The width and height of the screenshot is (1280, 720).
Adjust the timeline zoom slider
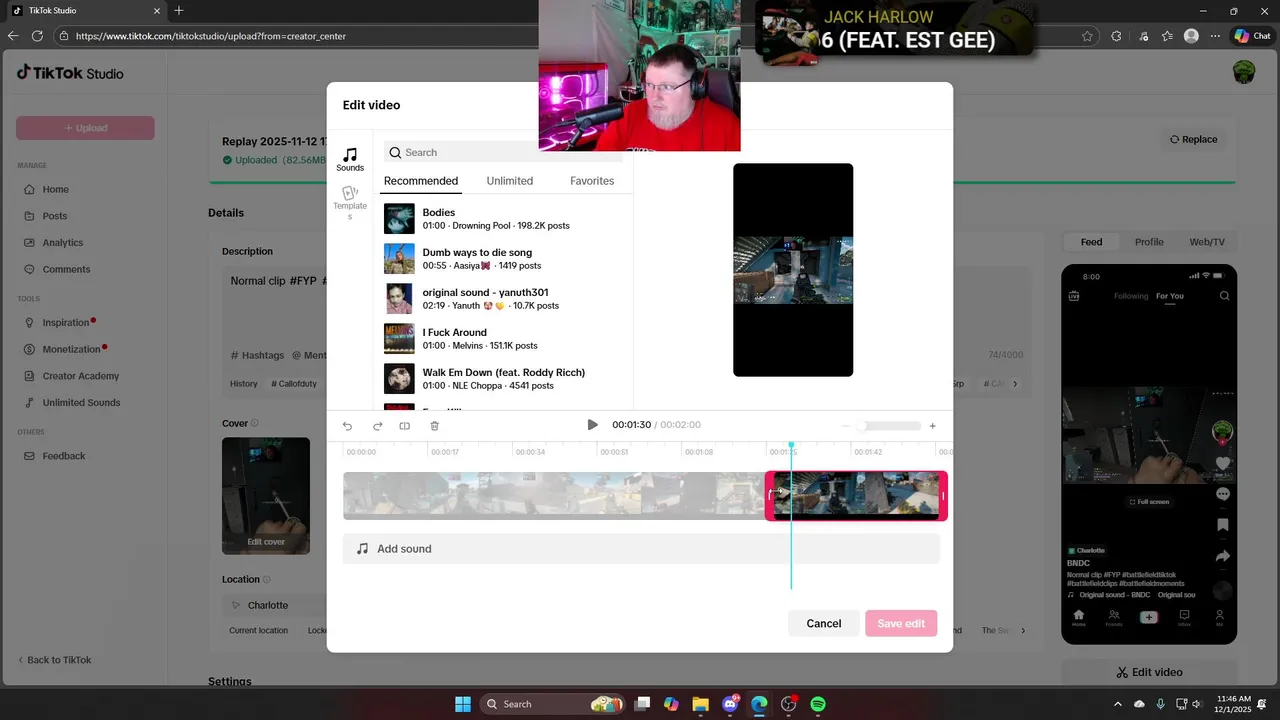[890, 426]
